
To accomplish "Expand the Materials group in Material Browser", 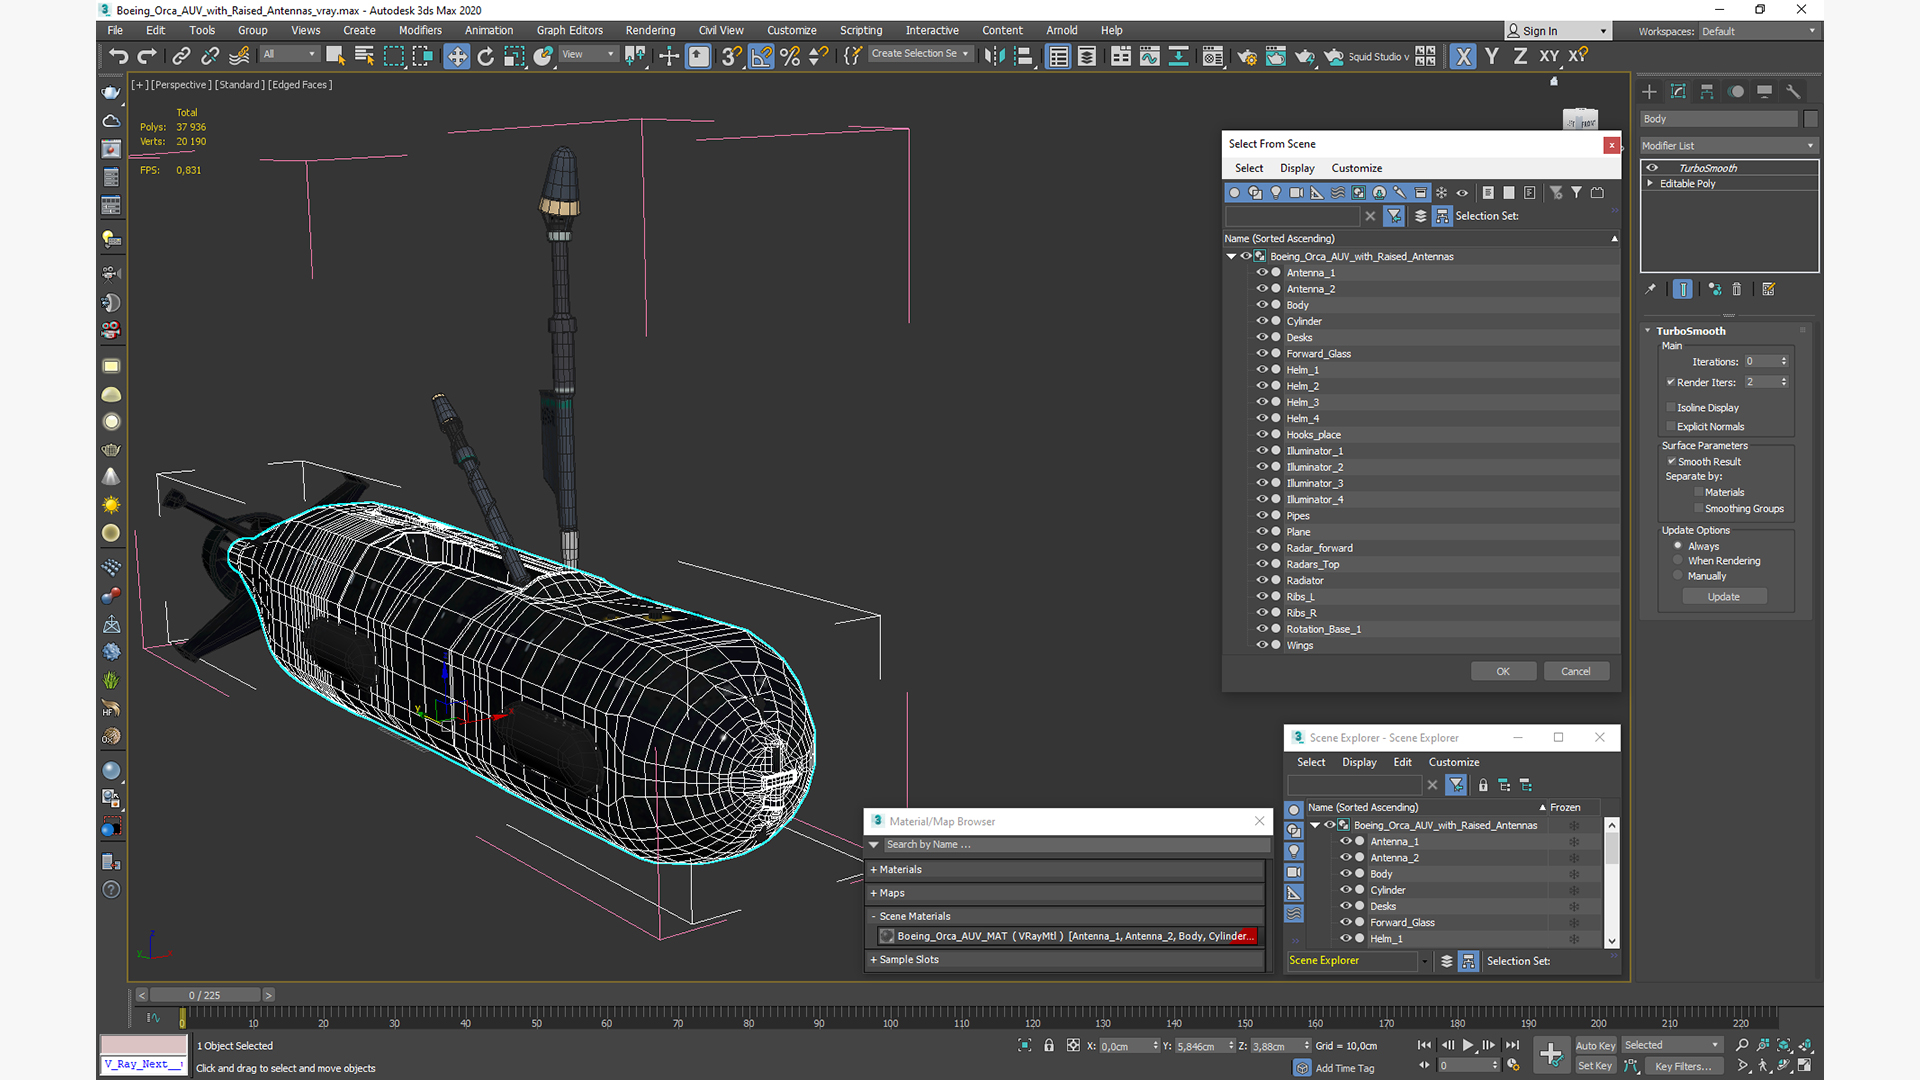I will [x=1066, y=870].
